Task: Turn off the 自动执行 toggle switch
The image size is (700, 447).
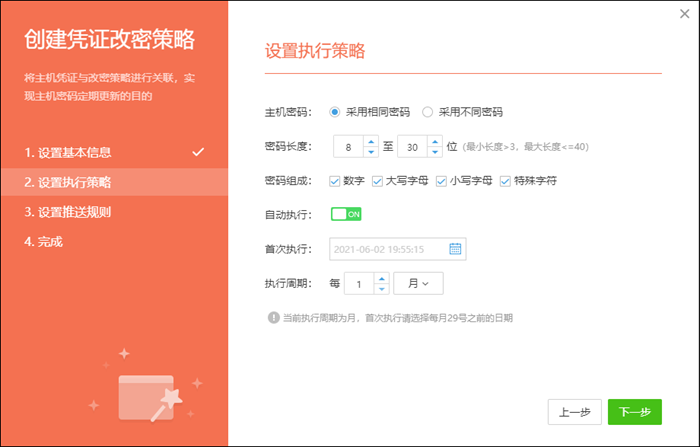Action: click(x=346, y=215)
